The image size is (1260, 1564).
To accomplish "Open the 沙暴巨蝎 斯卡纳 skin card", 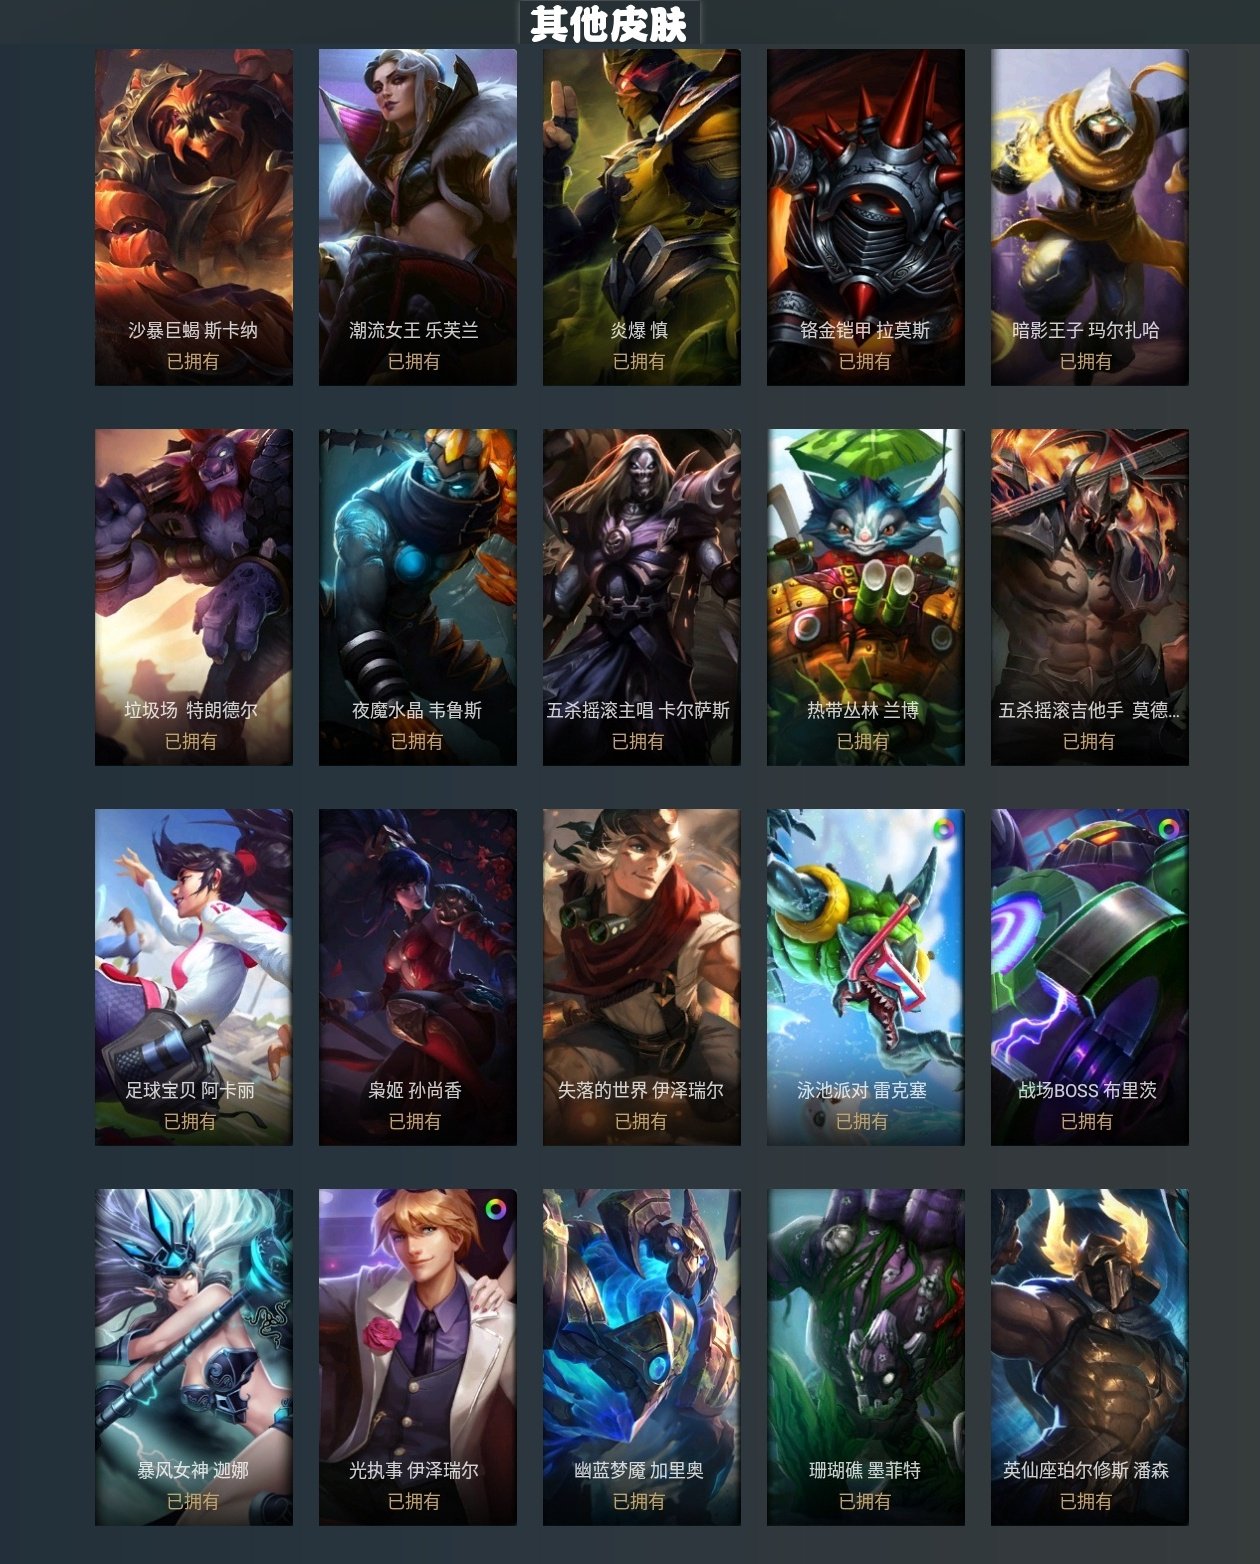I will point(194,217).
